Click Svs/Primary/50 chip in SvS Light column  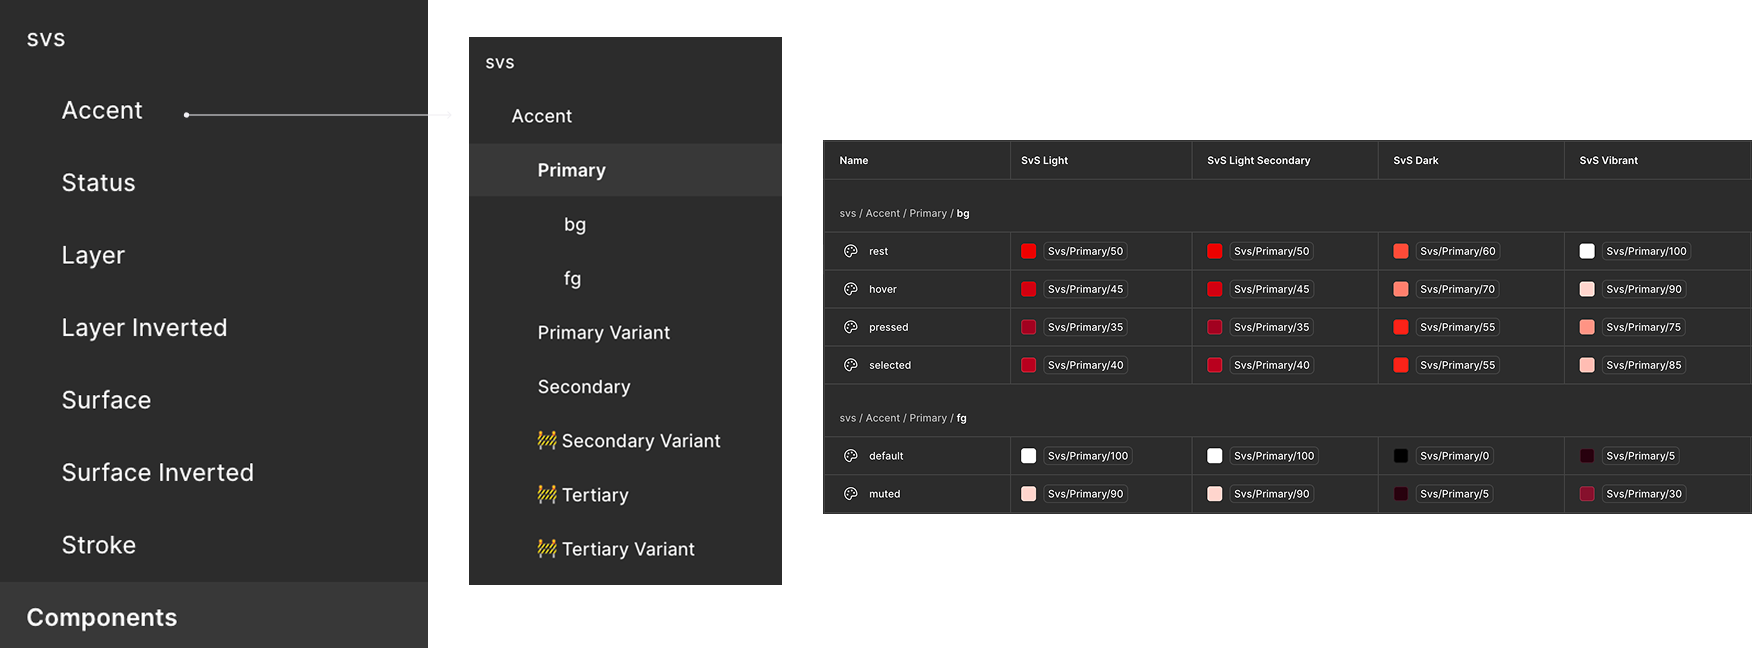pyautogui.click(x=1085, y=251)
